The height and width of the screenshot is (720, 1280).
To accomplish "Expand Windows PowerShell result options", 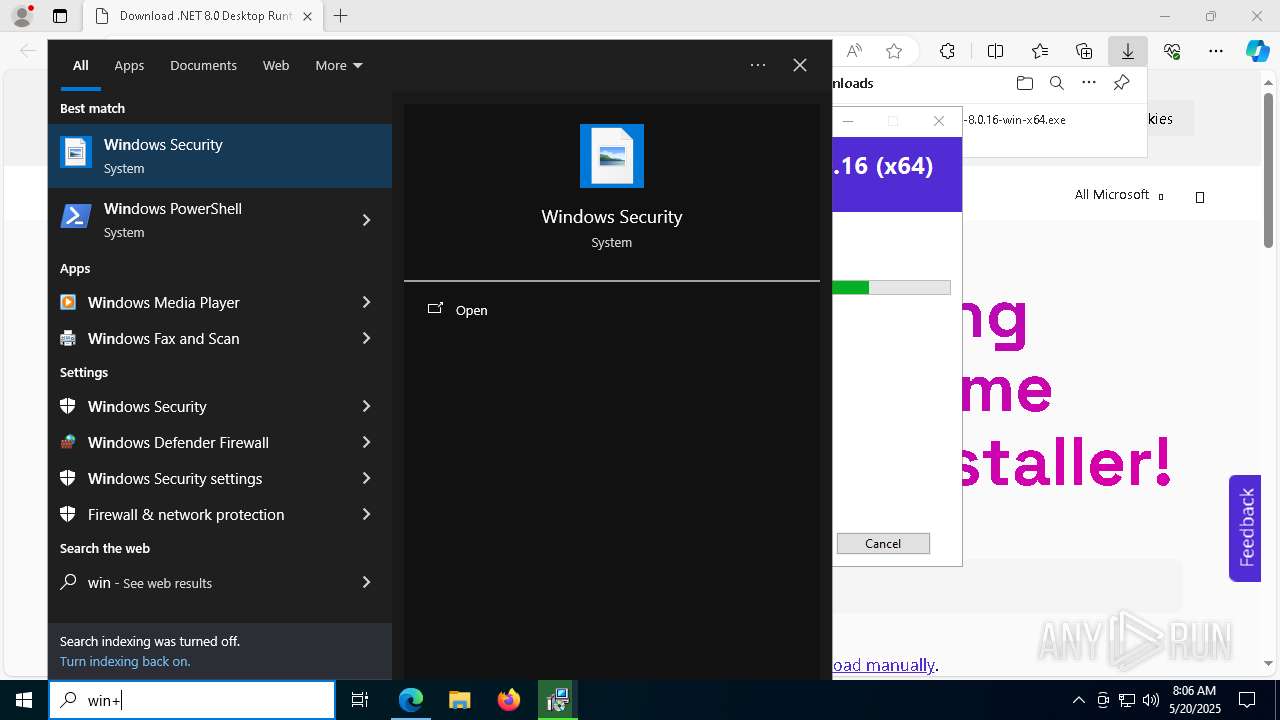I will point(366,220).
